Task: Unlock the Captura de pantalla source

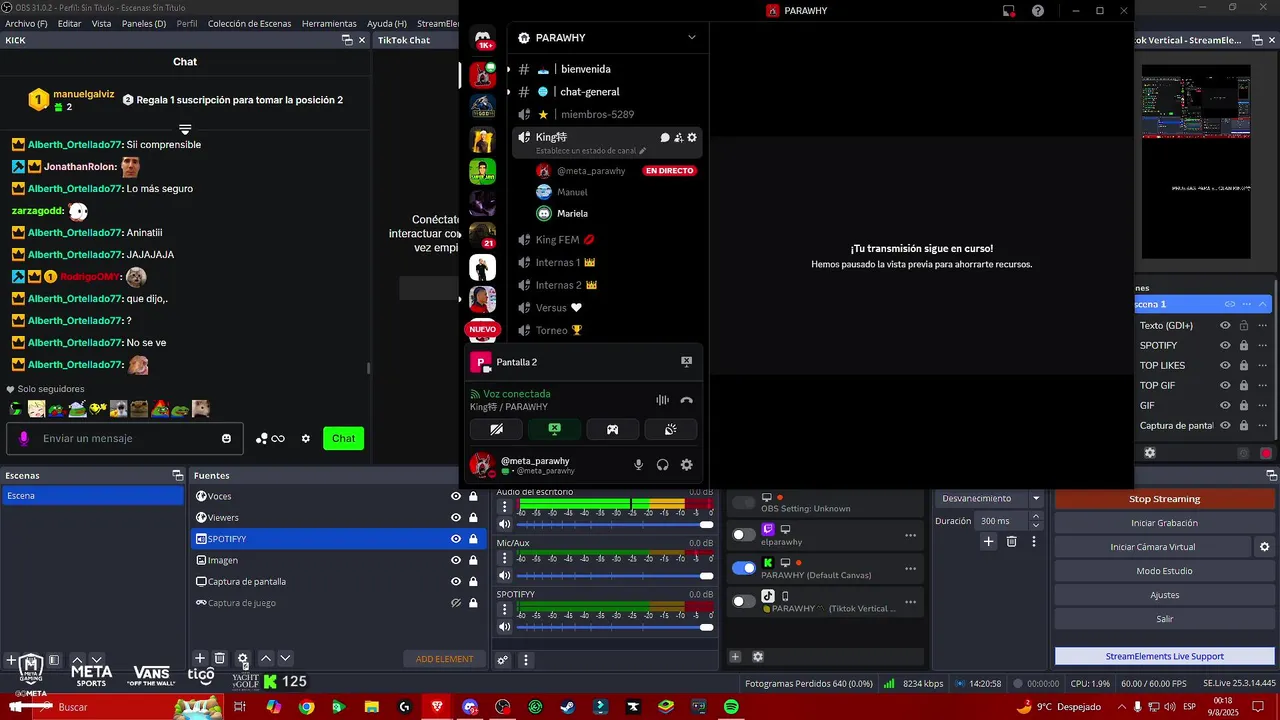Action: click(473, 581)
